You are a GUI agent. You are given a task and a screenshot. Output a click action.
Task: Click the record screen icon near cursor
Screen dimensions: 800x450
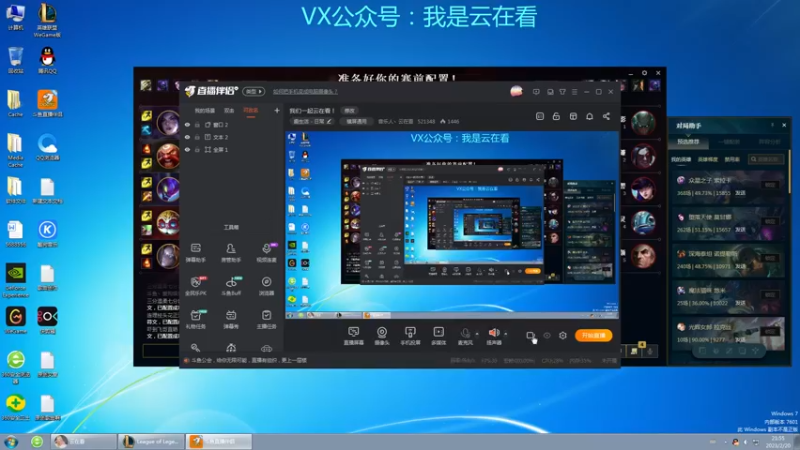click(530, 335)
